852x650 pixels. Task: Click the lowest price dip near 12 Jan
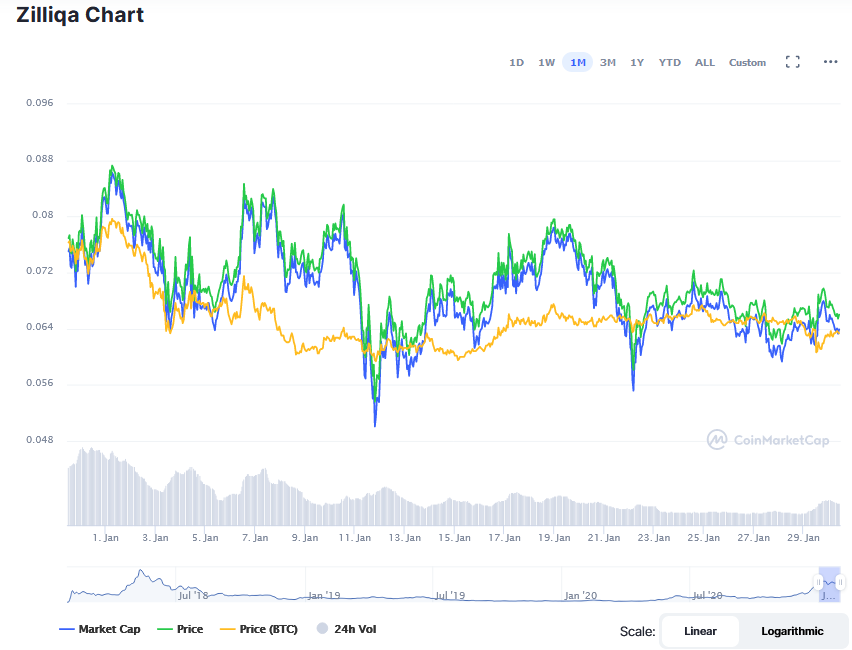(x=375, y=424)
